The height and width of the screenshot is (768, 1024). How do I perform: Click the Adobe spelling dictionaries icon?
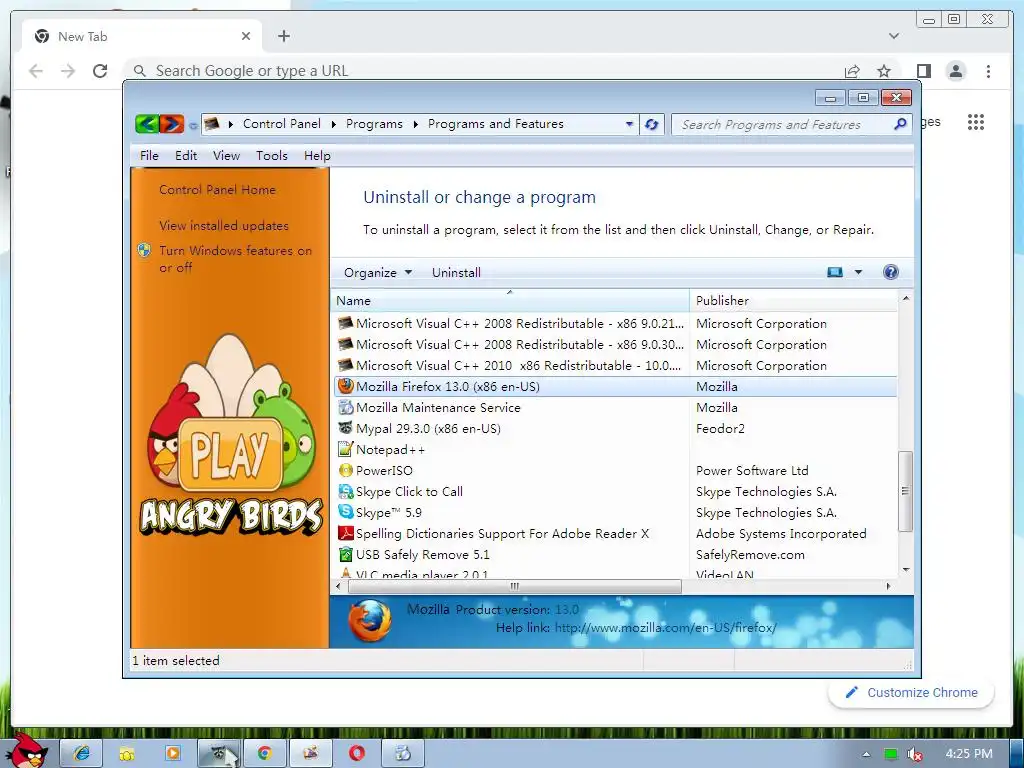click(x=345, y=534)
